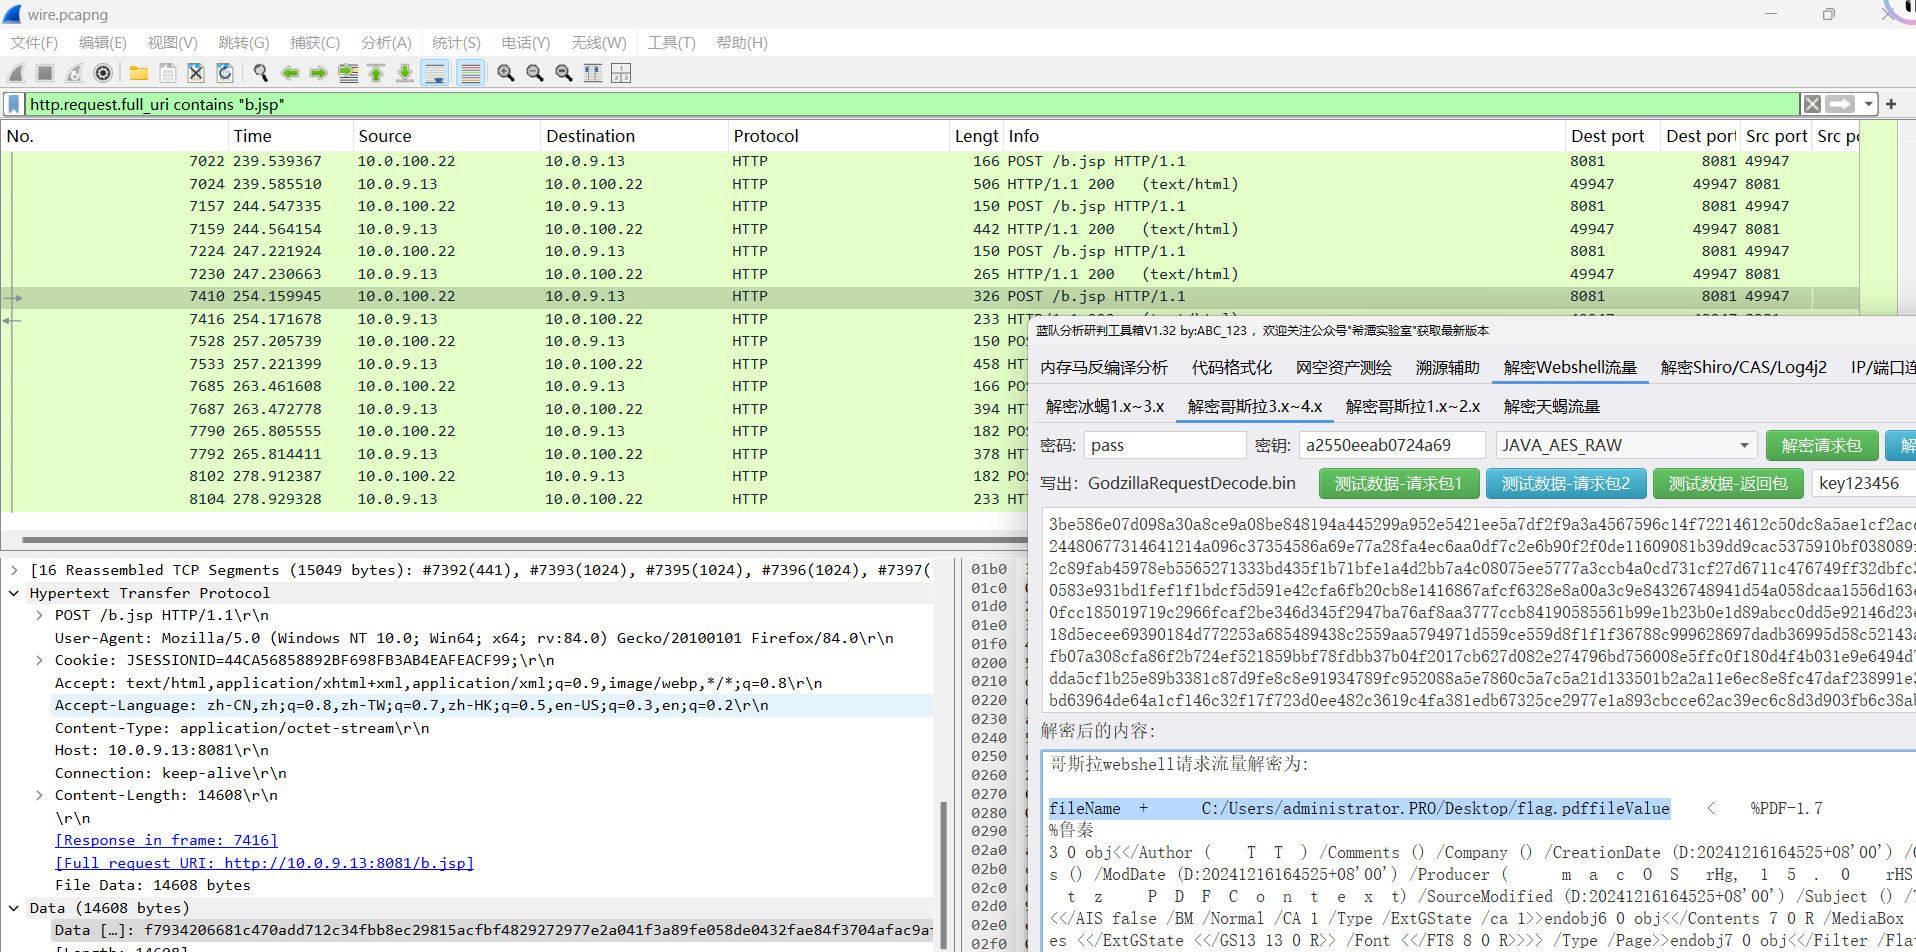Viewport: 1916px width, 952px height.
Task: Collapse the Hypertext Transfer Protocol tree
Action: tap(14, 593)
